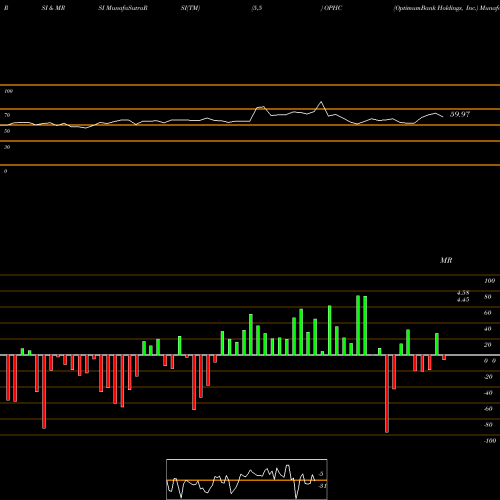The image size is (500, 500).
Task: Click the 'MR' panel label
Action: point(446,260)
